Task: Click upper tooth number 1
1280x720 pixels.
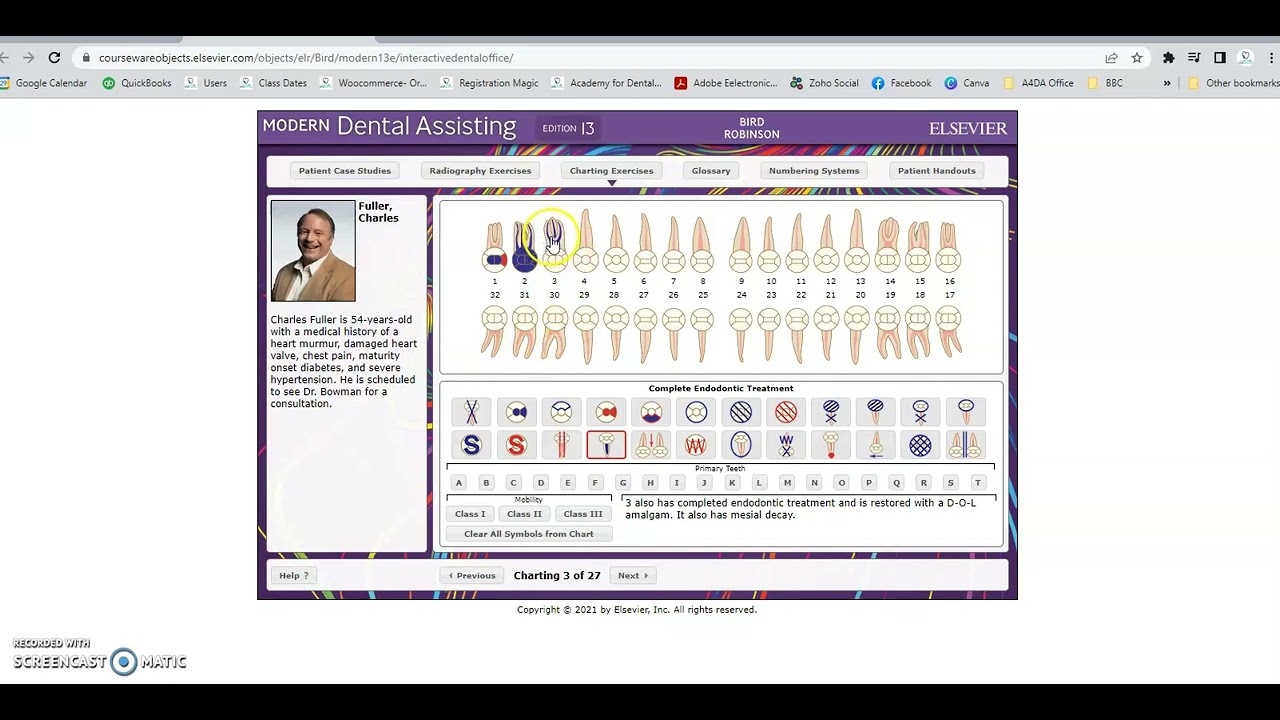Action: [494, 247]
